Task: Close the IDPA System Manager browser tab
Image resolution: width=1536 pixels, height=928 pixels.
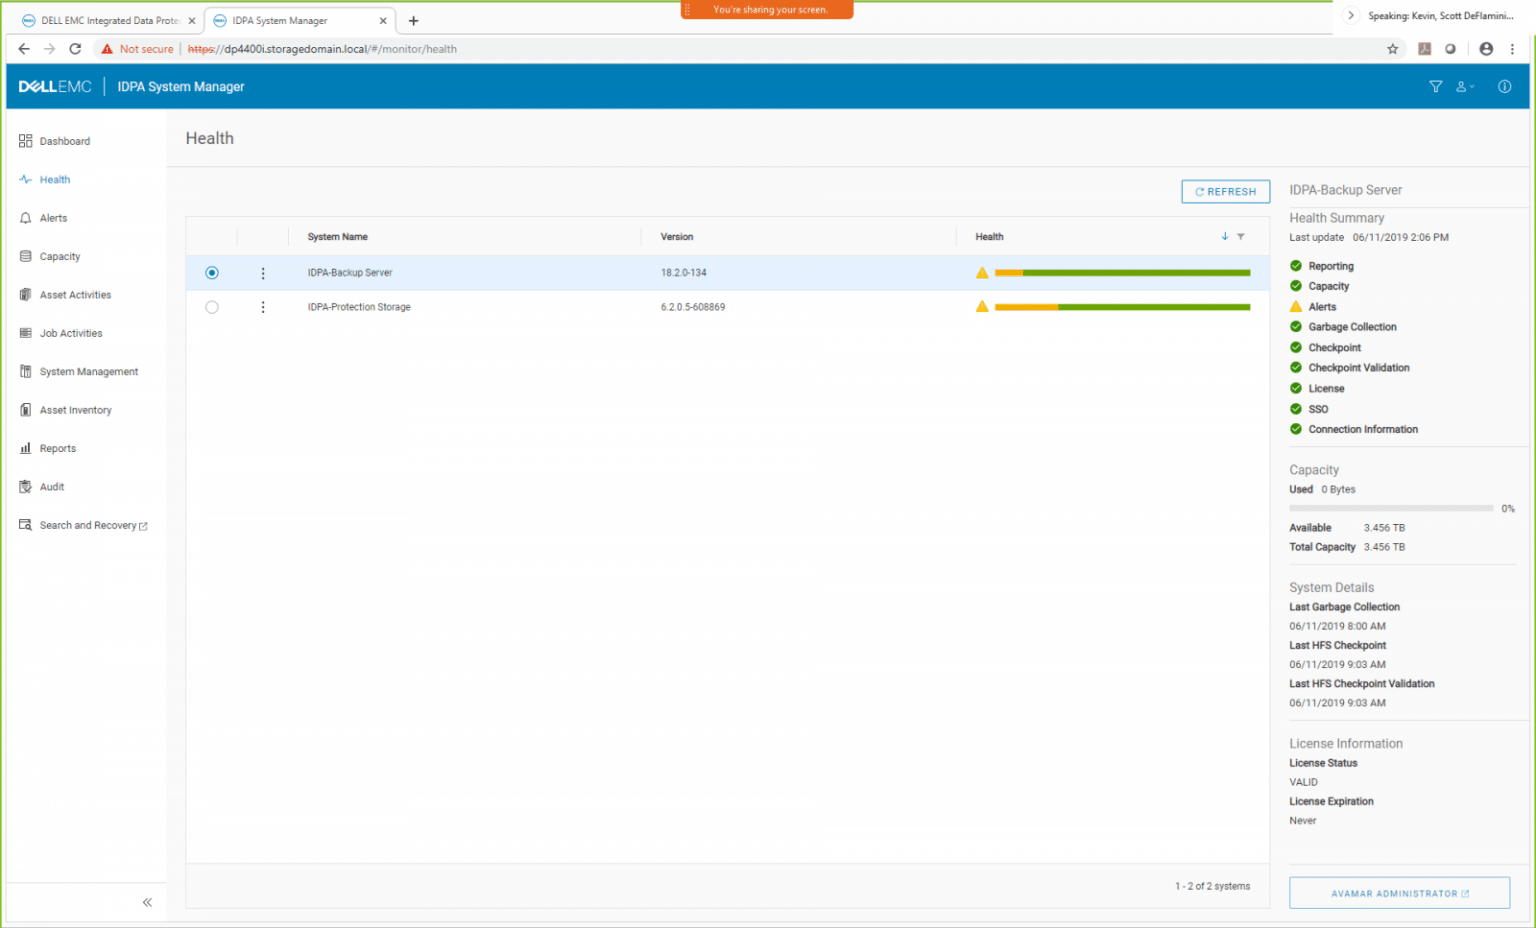Action: [383, 20]
